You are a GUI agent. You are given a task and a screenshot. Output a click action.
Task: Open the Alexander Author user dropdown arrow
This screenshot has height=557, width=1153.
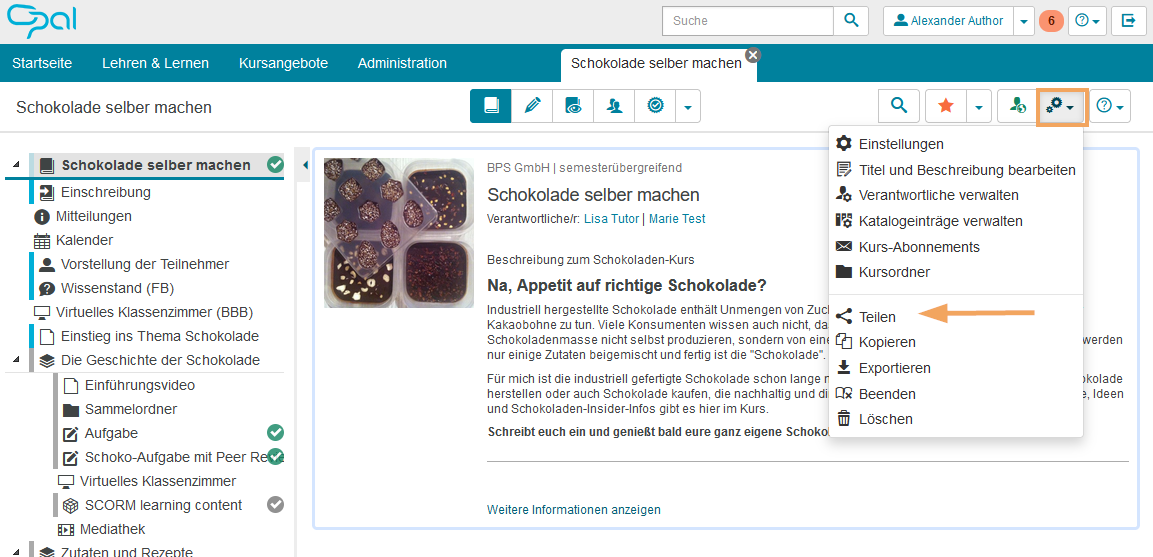coord(1024,21)
